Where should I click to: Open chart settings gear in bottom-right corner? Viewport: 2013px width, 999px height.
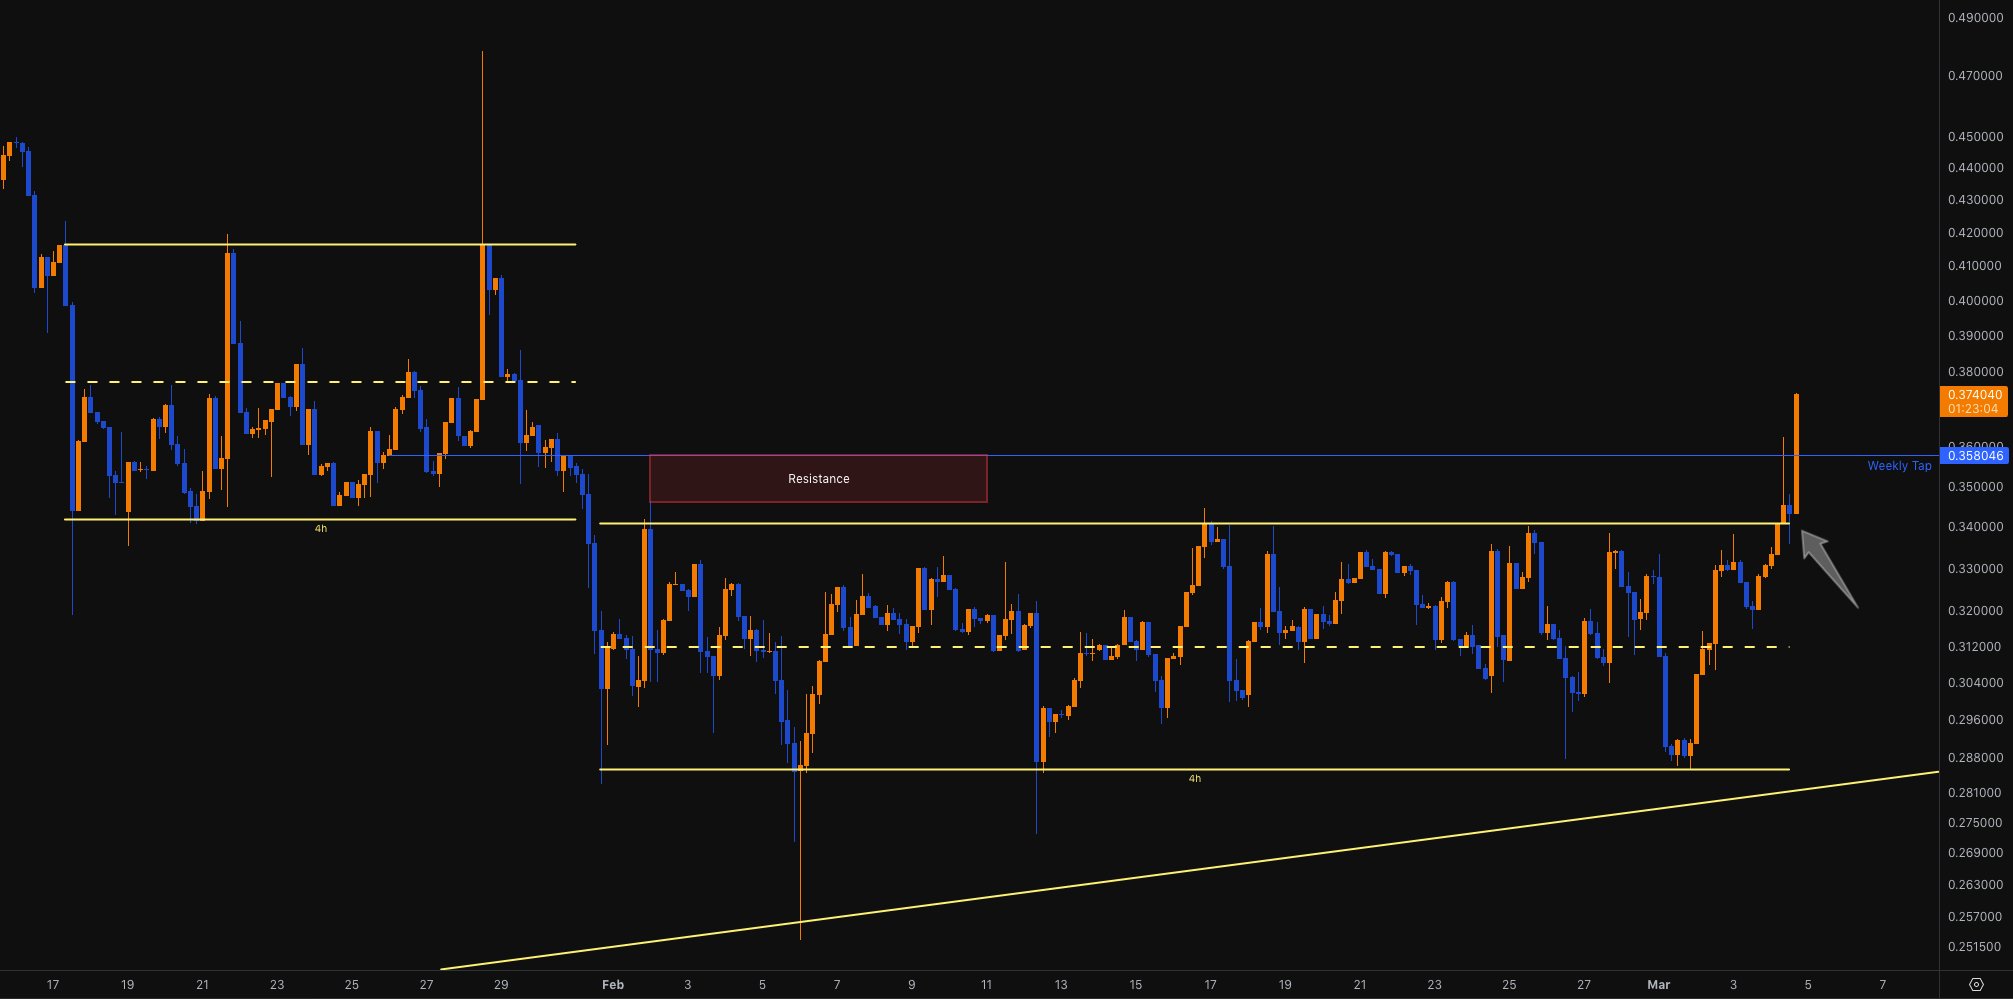(1975, 985)
